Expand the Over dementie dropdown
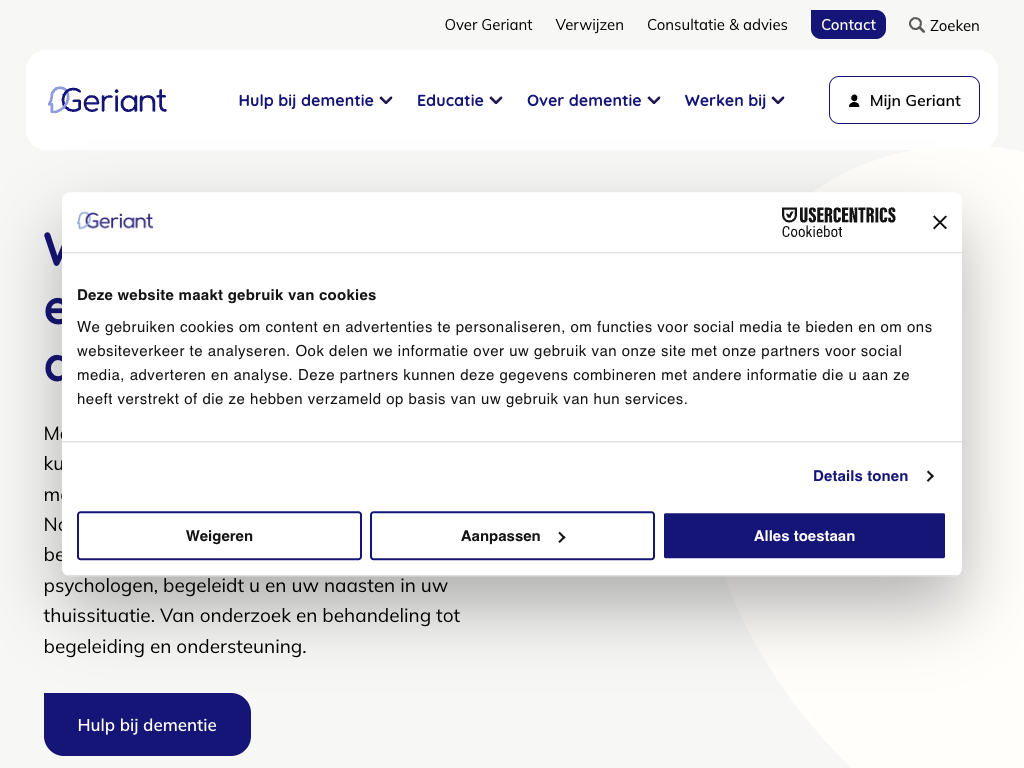The width and height of the screenshot is (1024, 768). coord(593,100)
